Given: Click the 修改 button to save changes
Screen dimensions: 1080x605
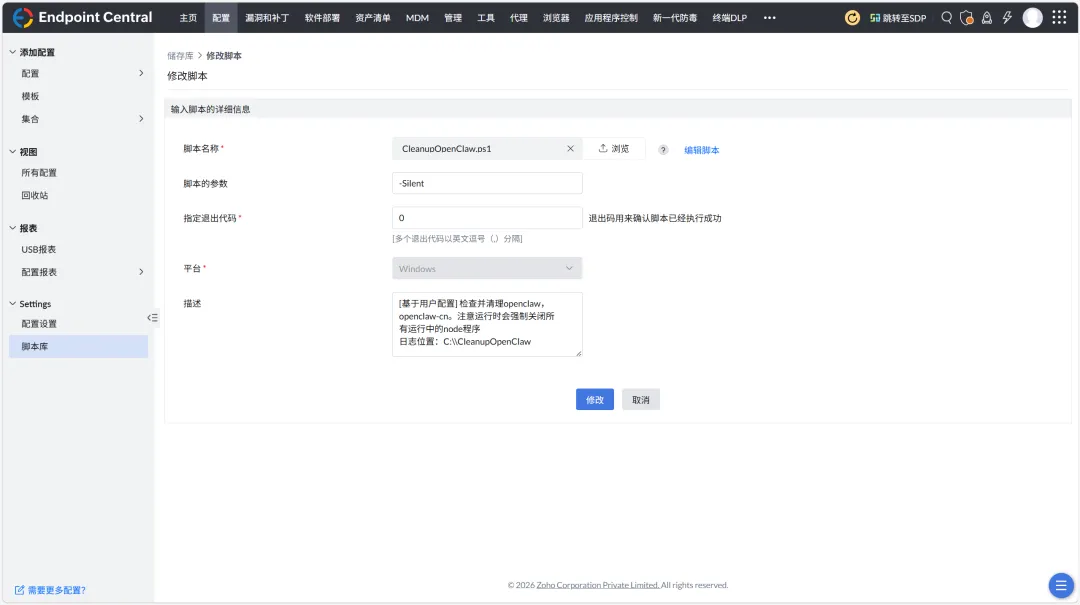Looking at the screenshot, I should point(594,399).
